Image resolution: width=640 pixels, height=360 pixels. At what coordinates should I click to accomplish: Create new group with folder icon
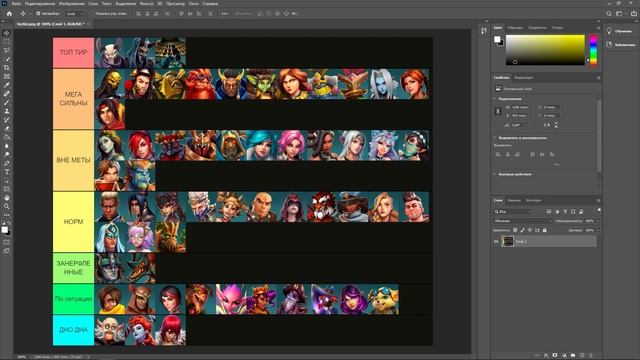[x=573, y=355]
